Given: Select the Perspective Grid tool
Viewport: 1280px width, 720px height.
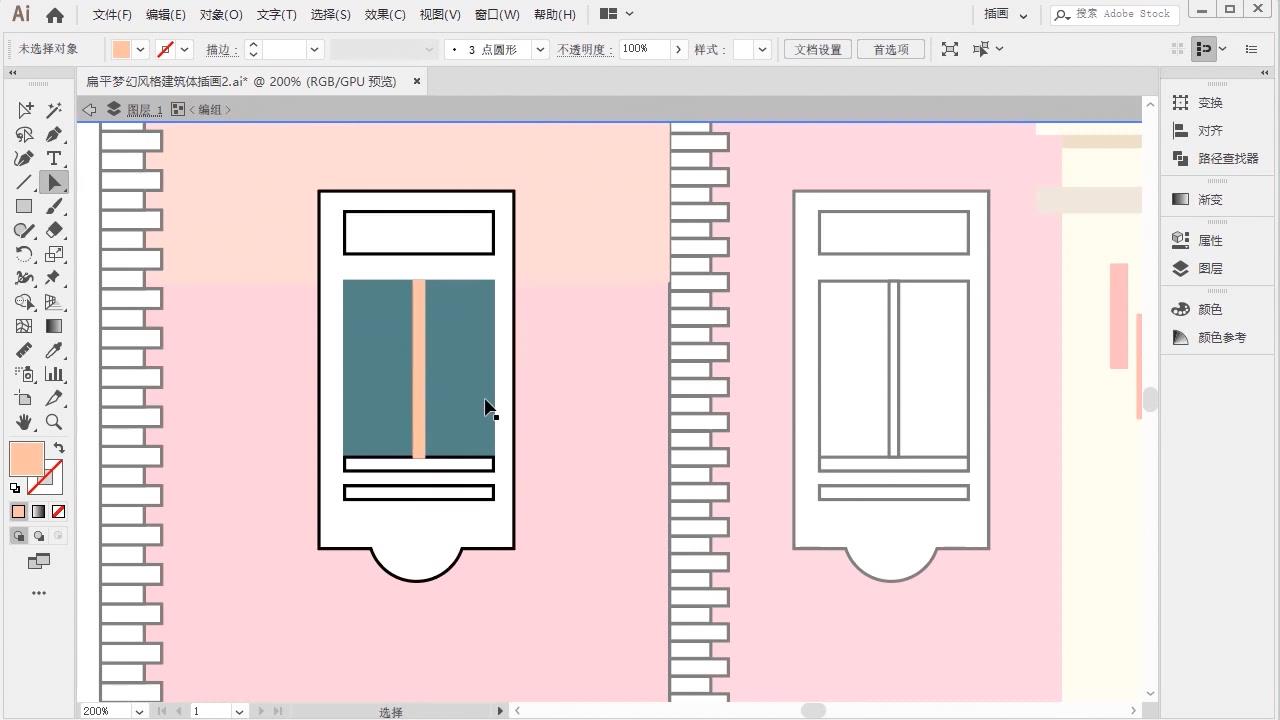Looking at the screenshot, I should [x=54, y=302].
